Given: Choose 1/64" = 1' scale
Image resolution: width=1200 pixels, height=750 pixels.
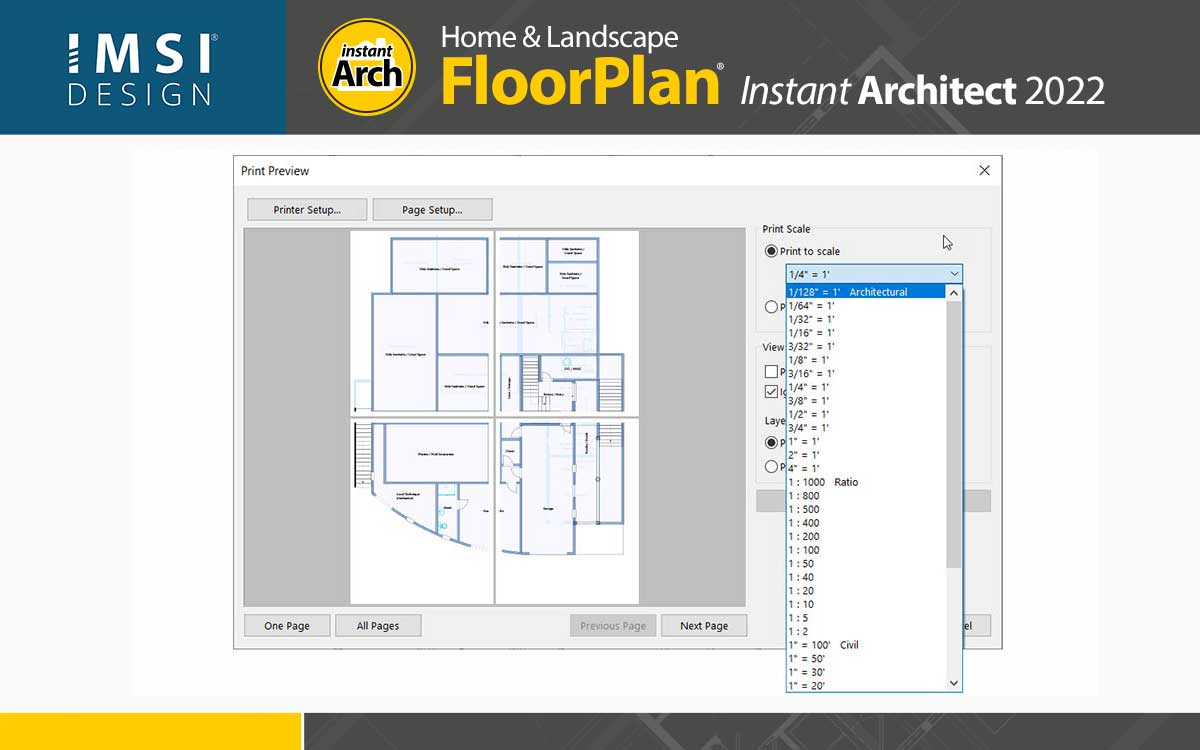Looking at the screenshot, I should (x=865, y=306).
